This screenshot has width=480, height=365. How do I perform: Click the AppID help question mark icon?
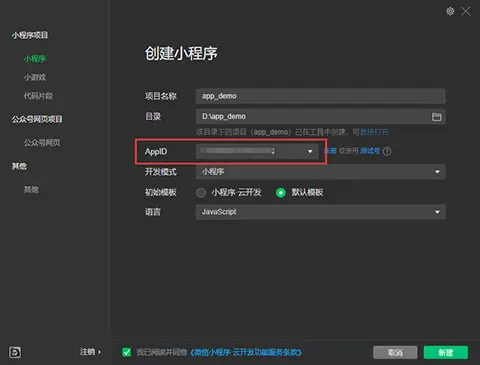point(387,152)
